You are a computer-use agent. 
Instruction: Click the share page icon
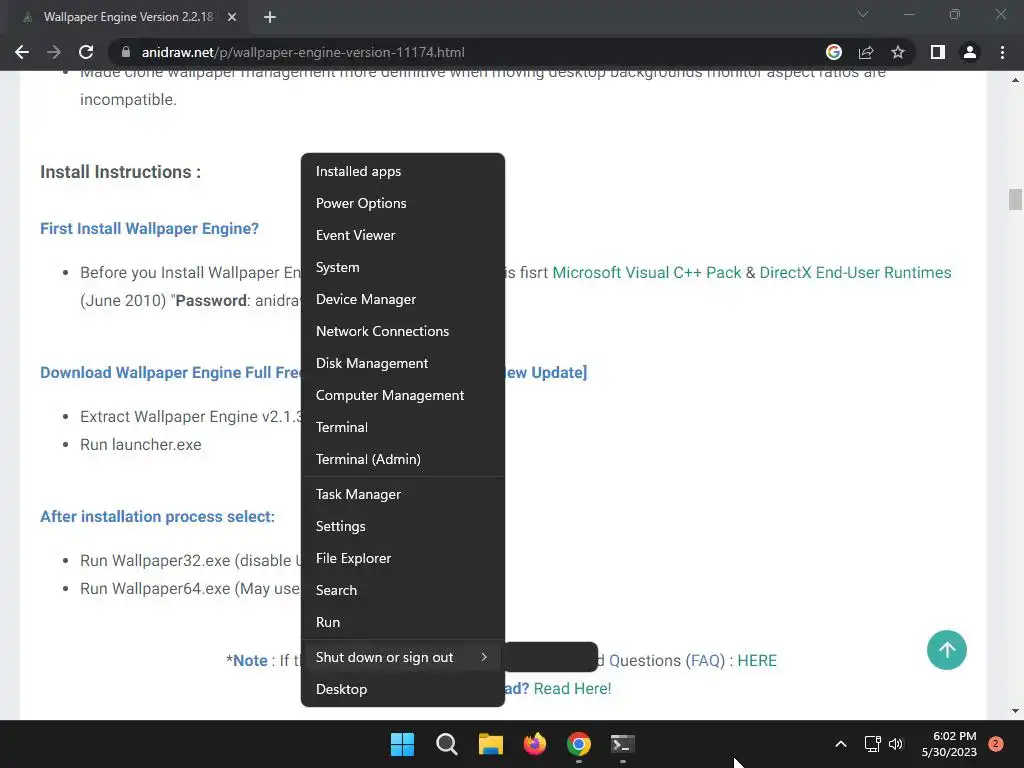[x=866, y=52]
